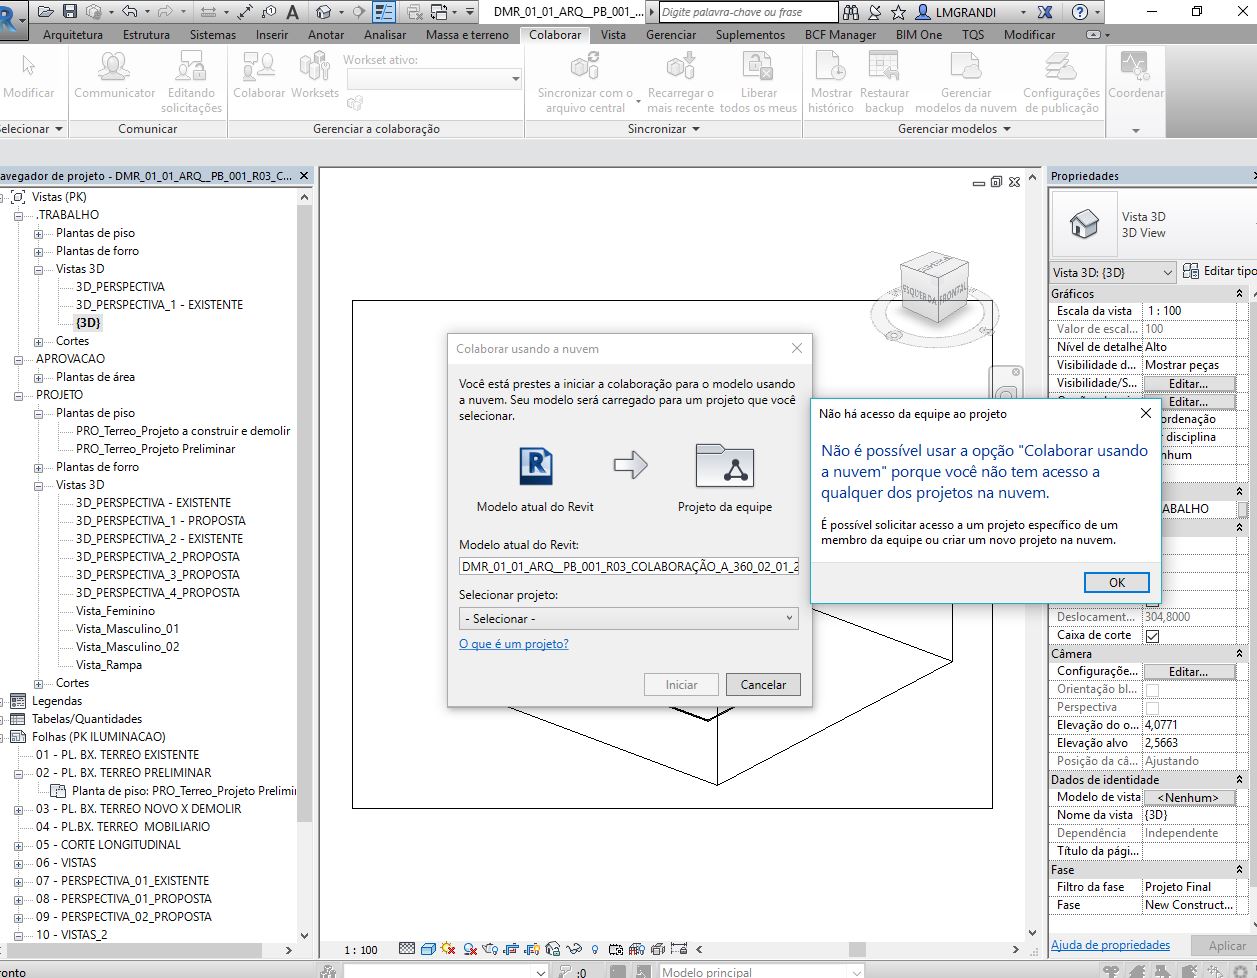Select Restaurar backup
1257x978 pixels.
coord(883,80)
